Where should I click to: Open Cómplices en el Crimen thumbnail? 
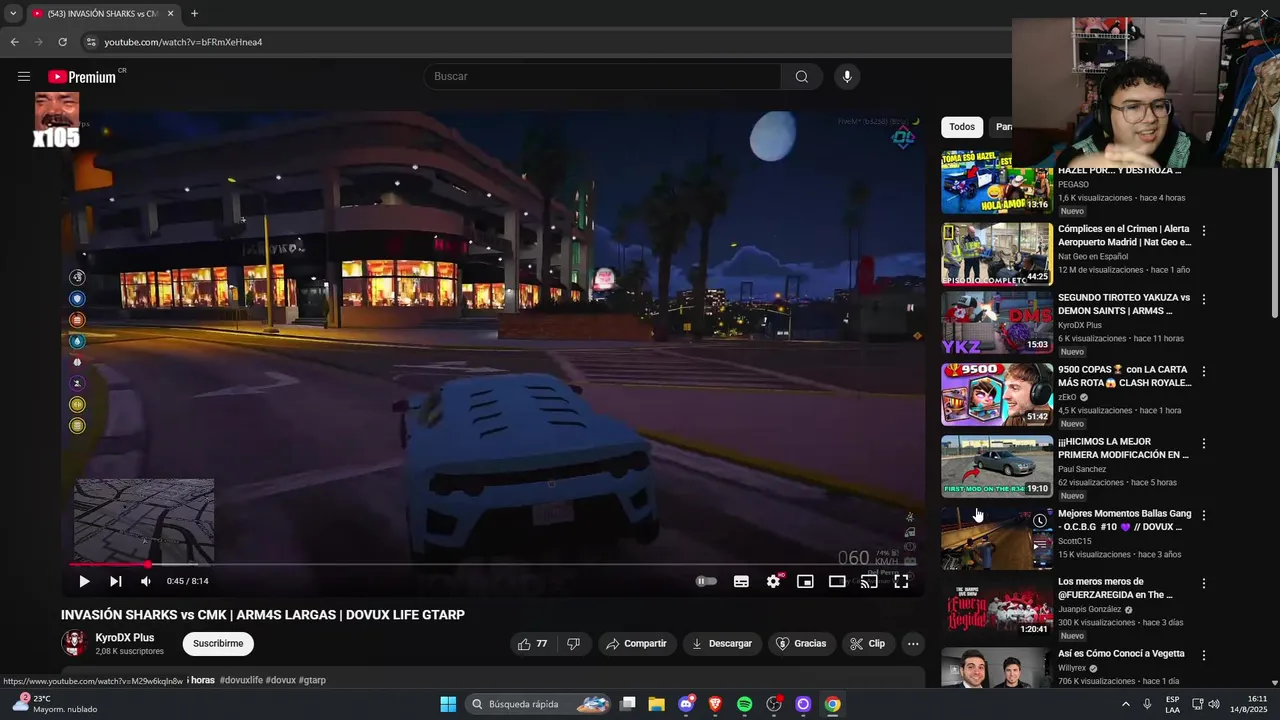tap(997, 253)
